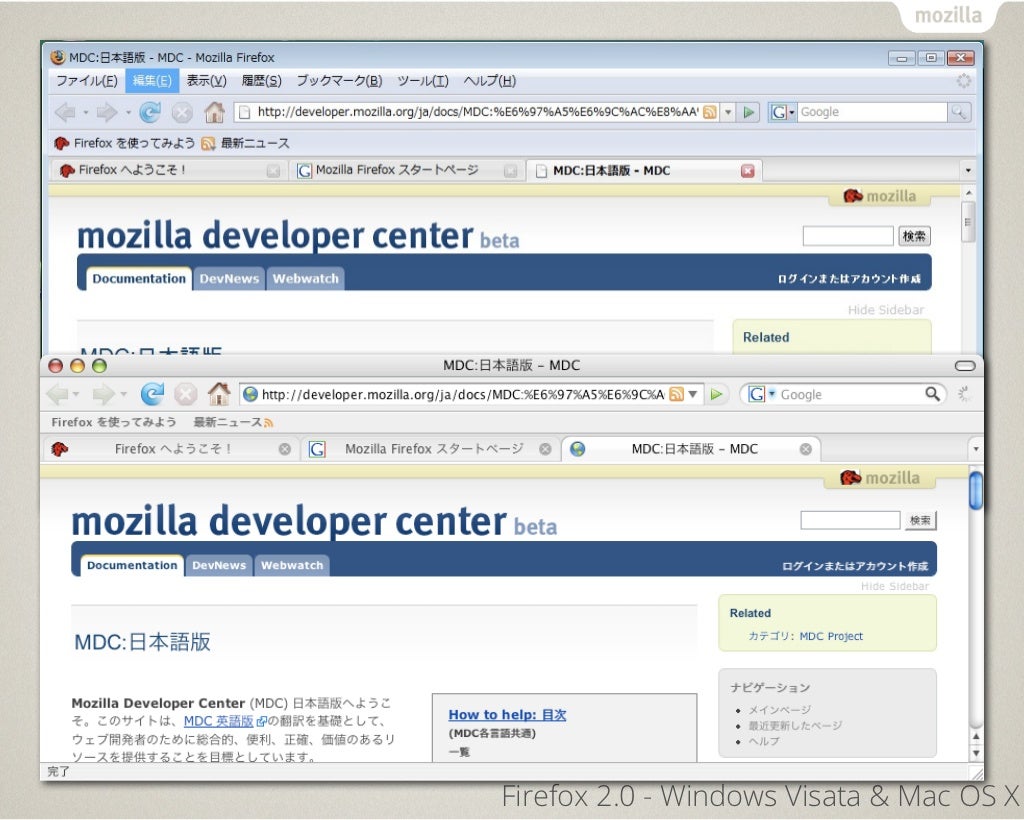The image size is (1024, 820).
Task: Open URL history dropdown in Windows address bar
Action: click(x=728, y=112)
